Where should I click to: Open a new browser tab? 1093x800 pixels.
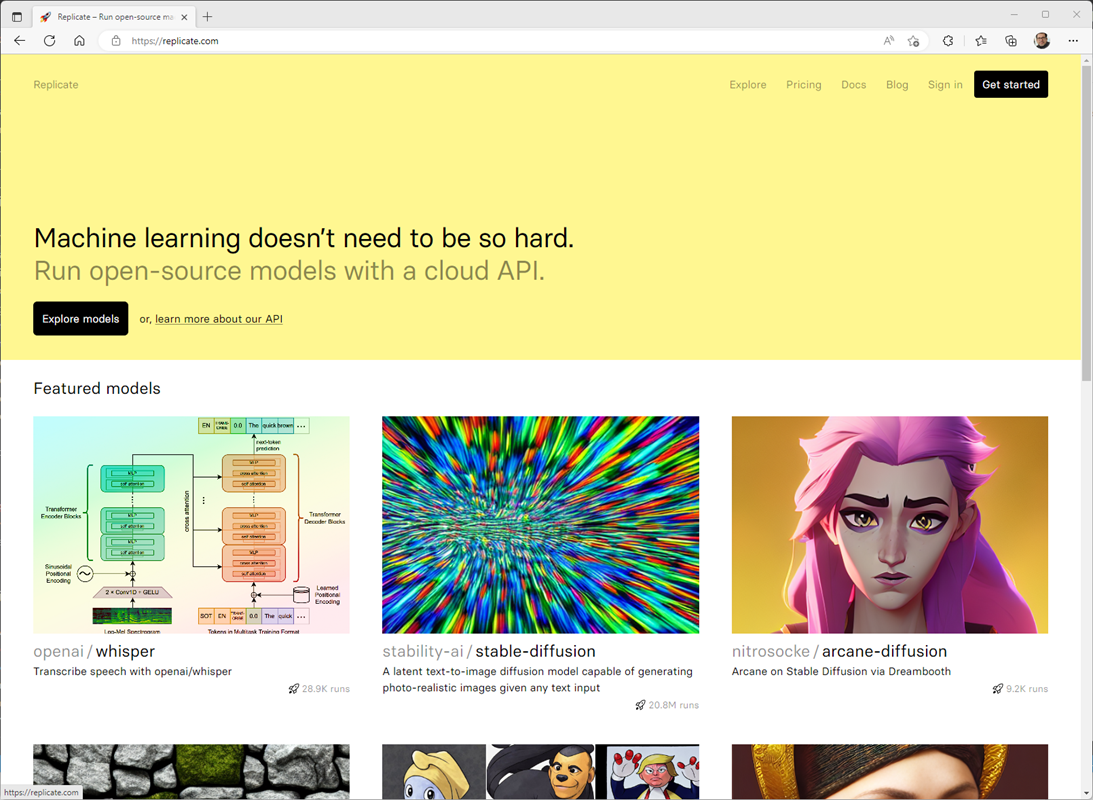point(207,17)
